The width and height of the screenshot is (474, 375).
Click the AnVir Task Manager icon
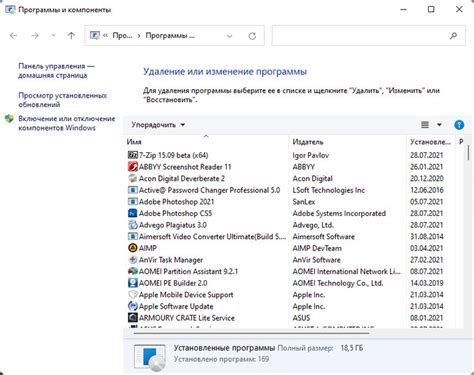133,260
